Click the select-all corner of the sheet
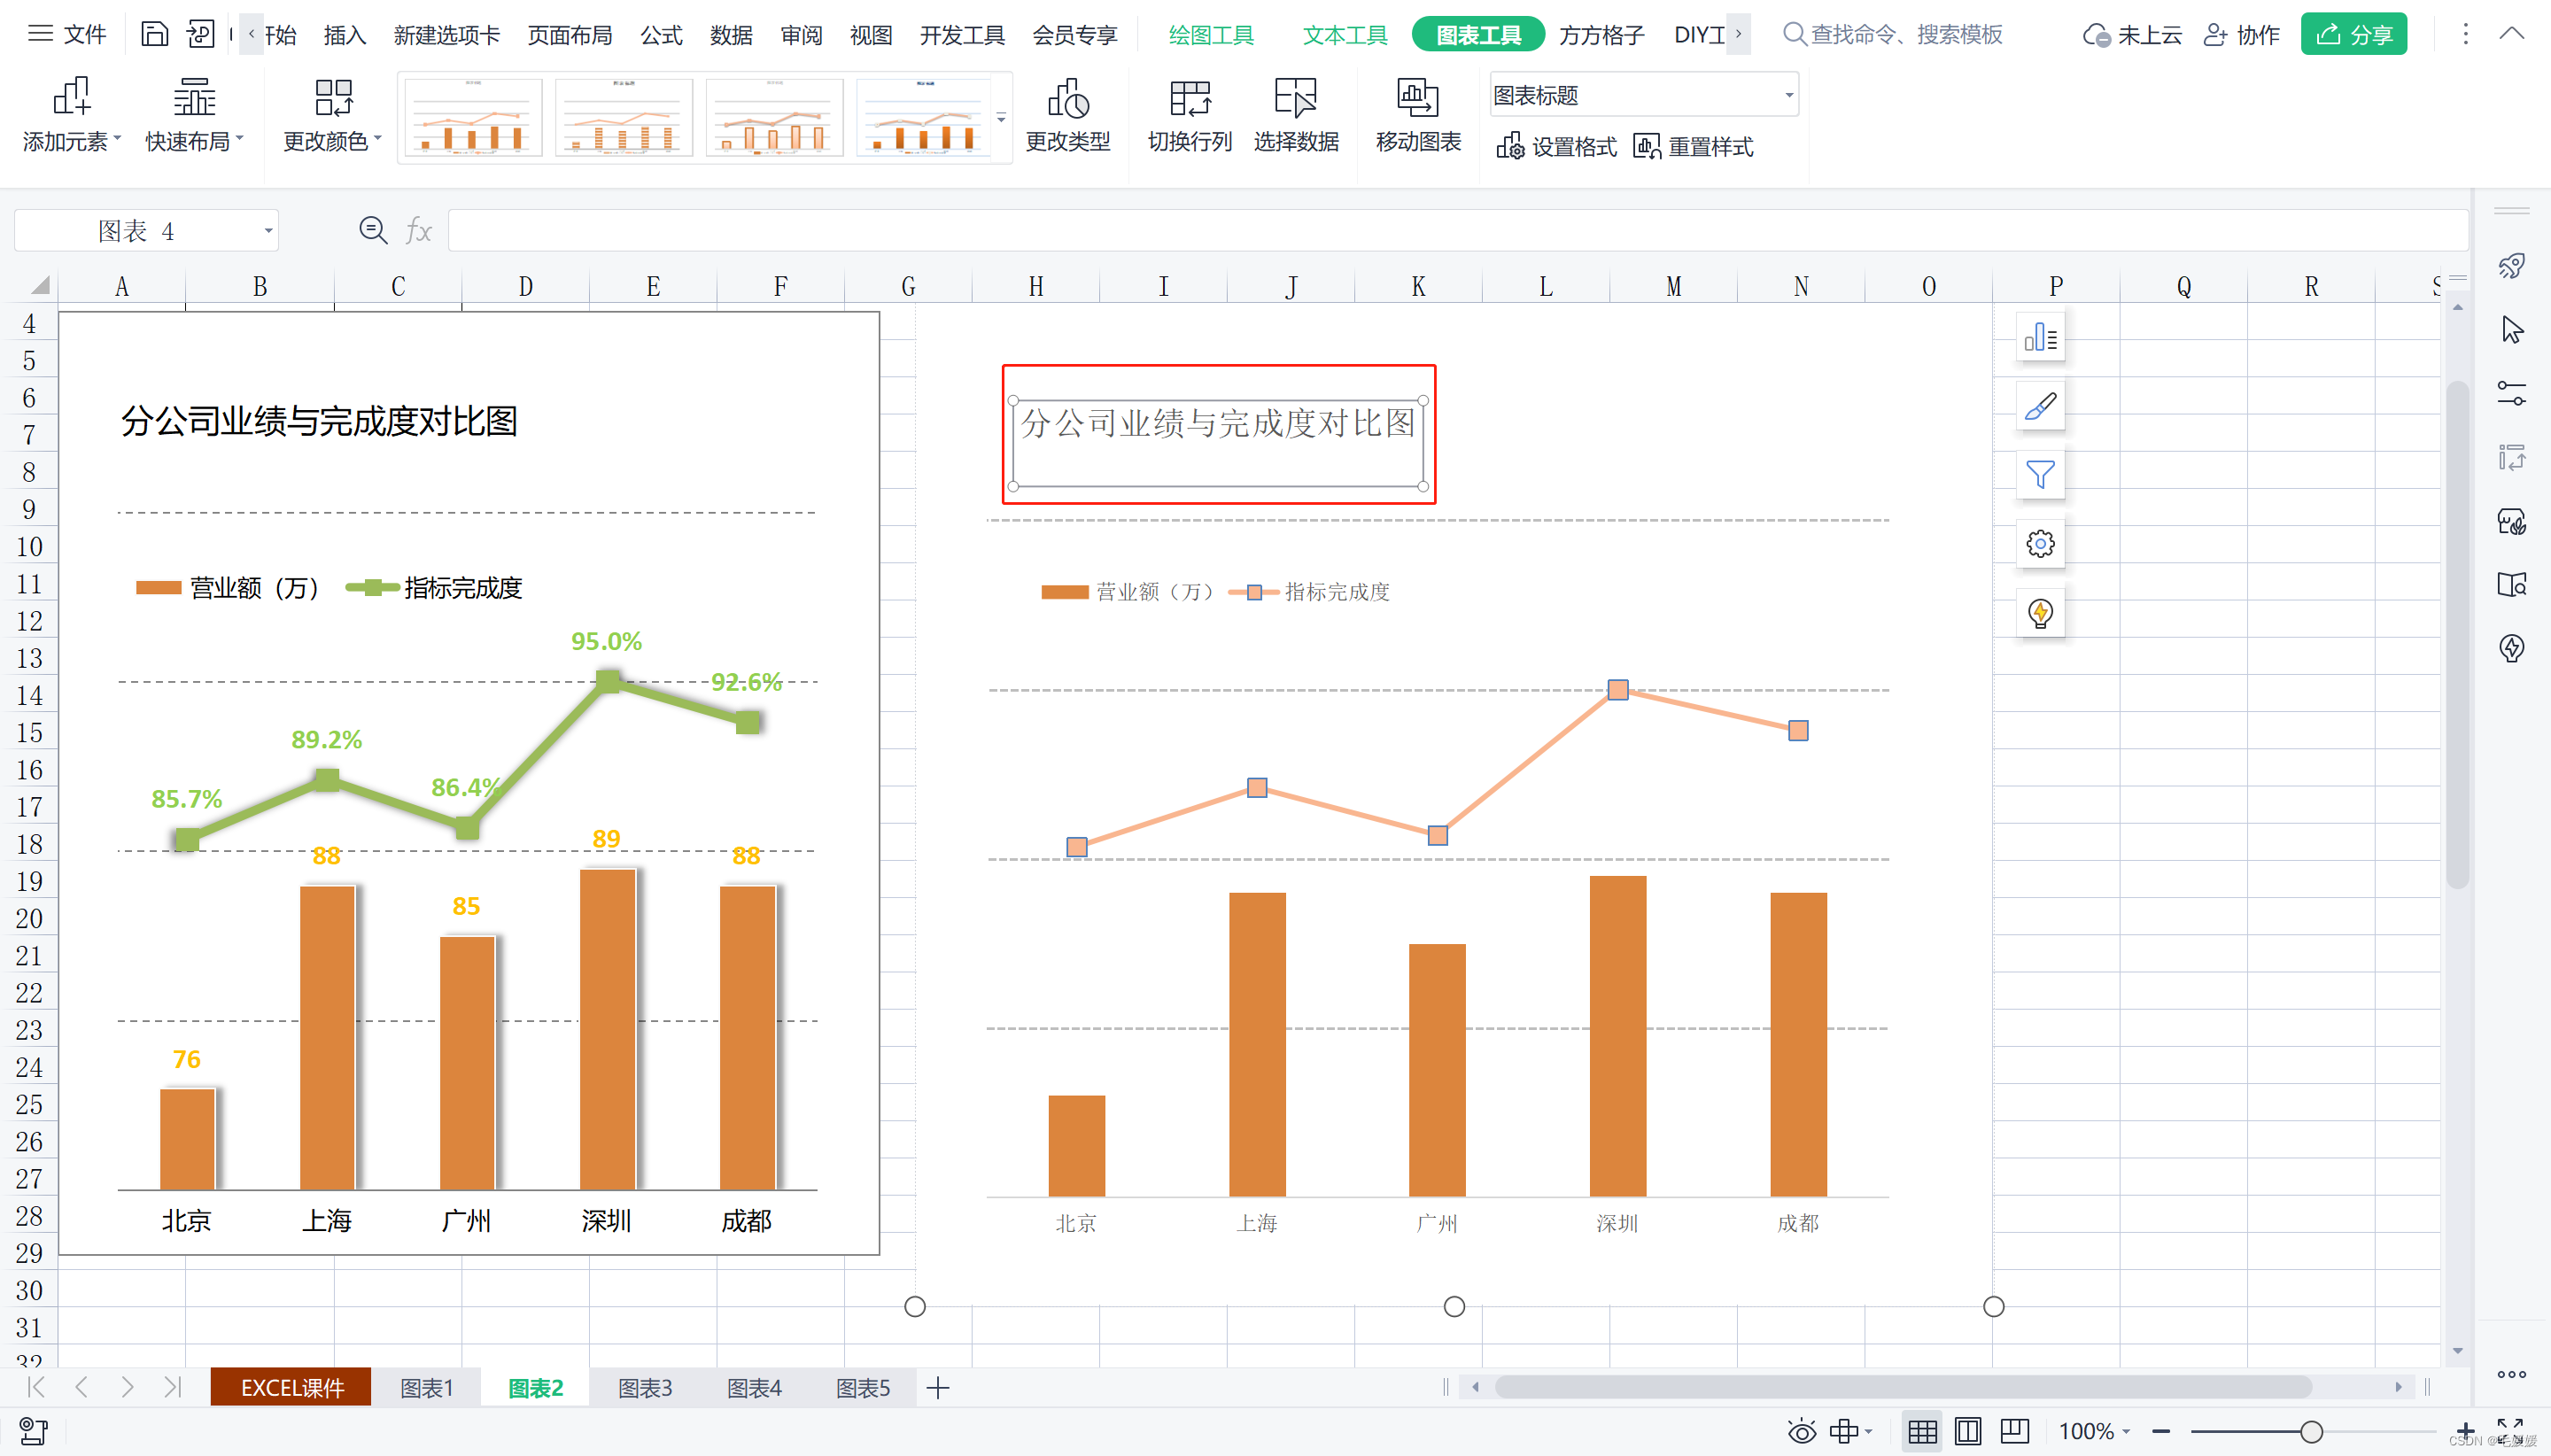Image resolution: width=2551 pixels, height=1456 pixels. coord(39,286)
